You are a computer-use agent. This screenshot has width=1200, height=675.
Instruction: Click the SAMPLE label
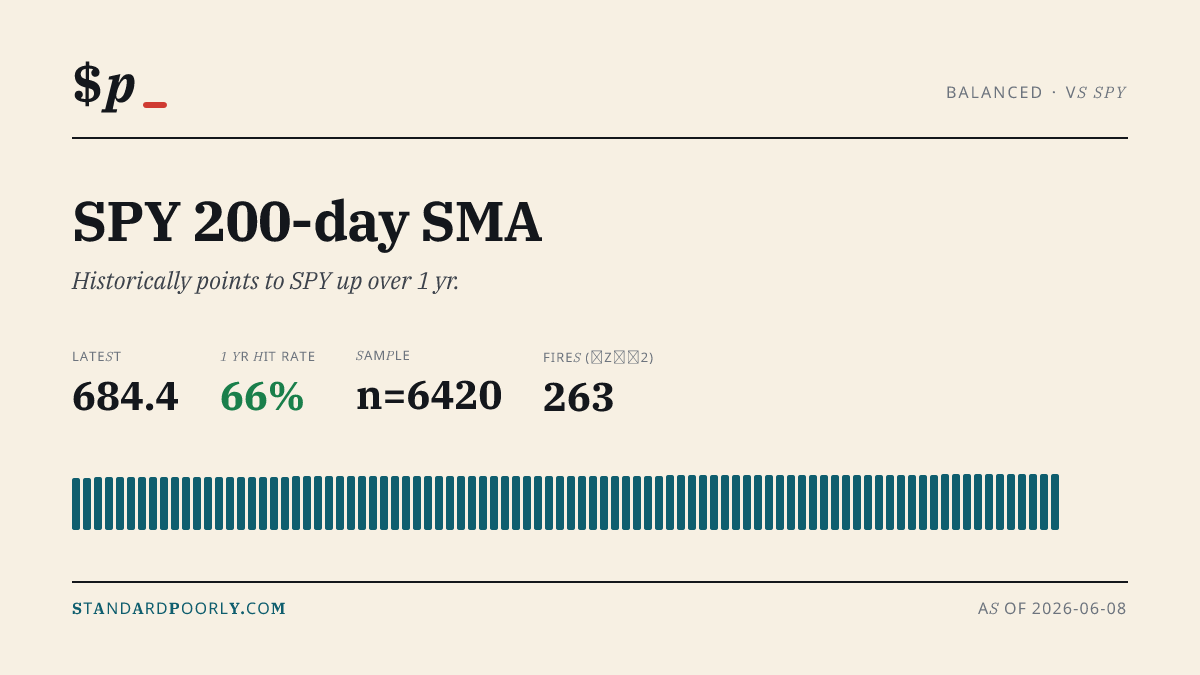tap(383, 356)
